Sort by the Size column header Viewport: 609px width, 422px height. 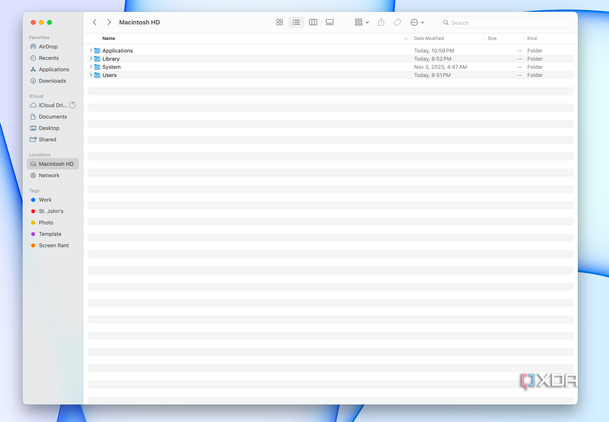point(492,38)
